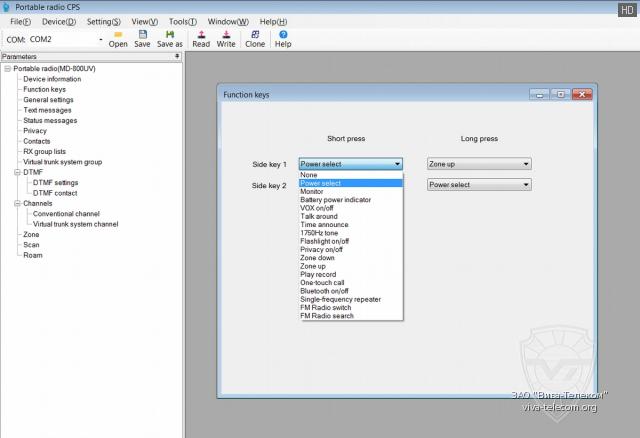The width and height of the screenshot is (640, 438).
Task: Select Roam in the tree
Action: [33, 255]
